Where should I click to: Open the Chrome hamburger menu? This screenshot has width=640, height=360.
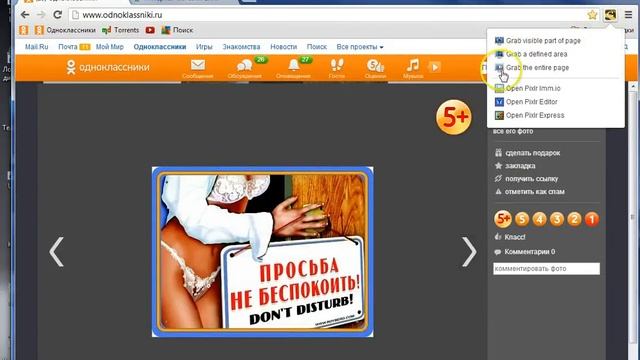(x=628, y=15)
